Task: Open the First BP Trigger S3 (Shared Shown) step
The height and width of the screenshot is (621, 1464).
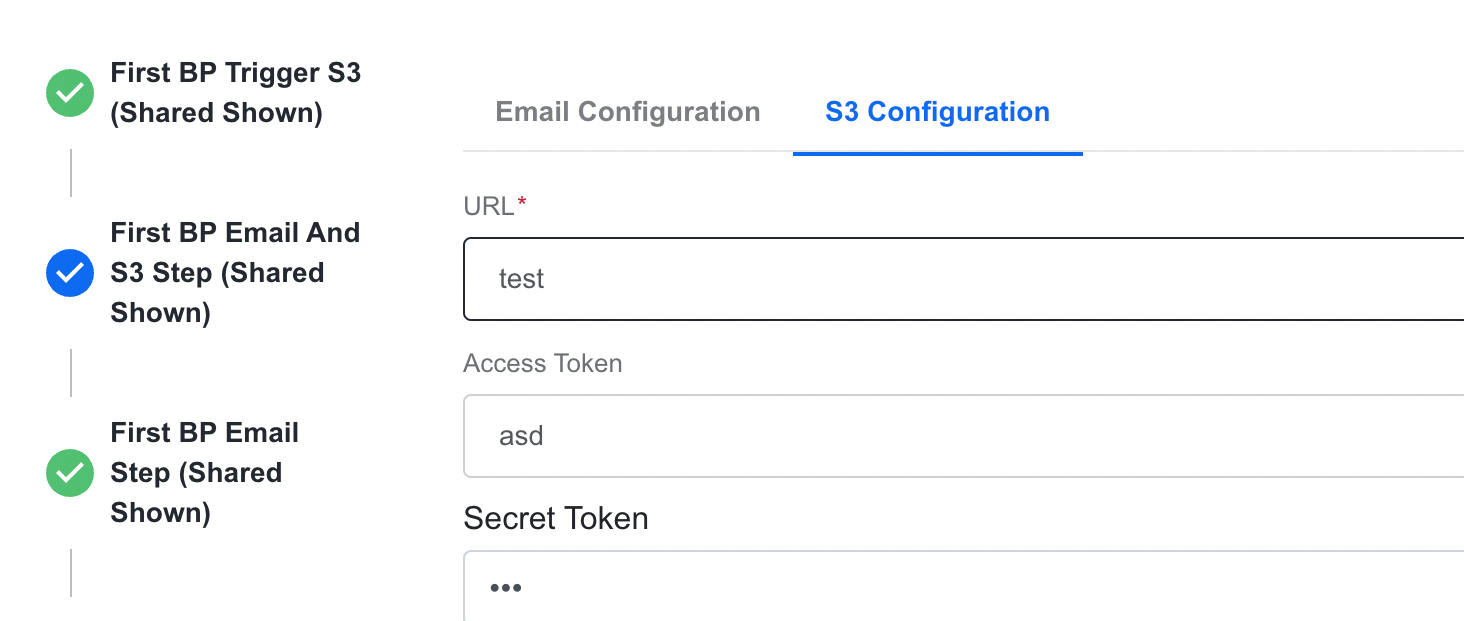Action: 236,93
